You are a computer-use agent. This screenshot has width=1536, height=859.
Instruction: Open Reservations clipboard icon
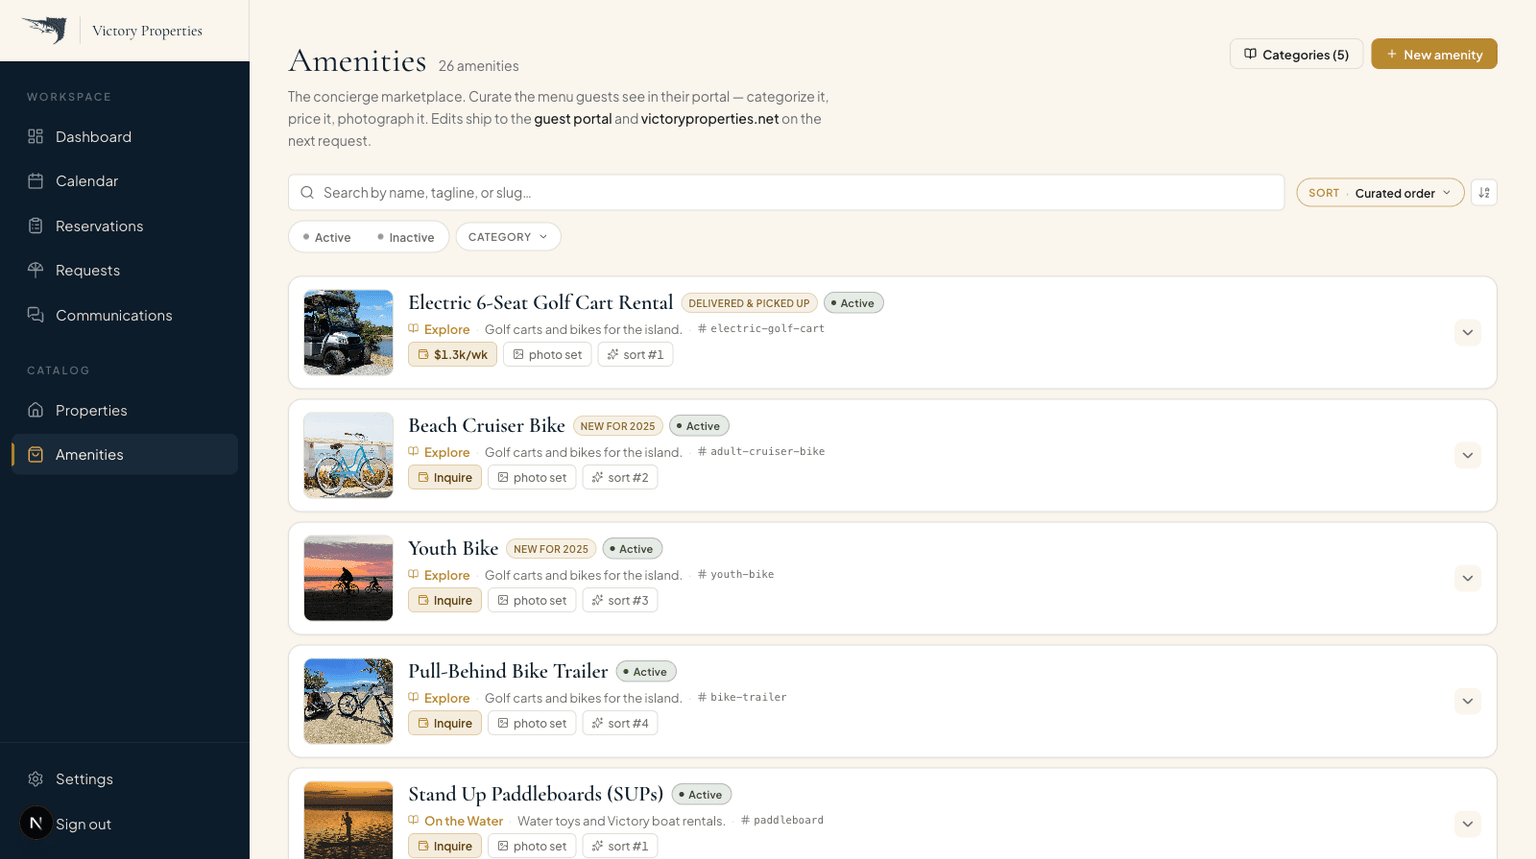coord(36,226)
